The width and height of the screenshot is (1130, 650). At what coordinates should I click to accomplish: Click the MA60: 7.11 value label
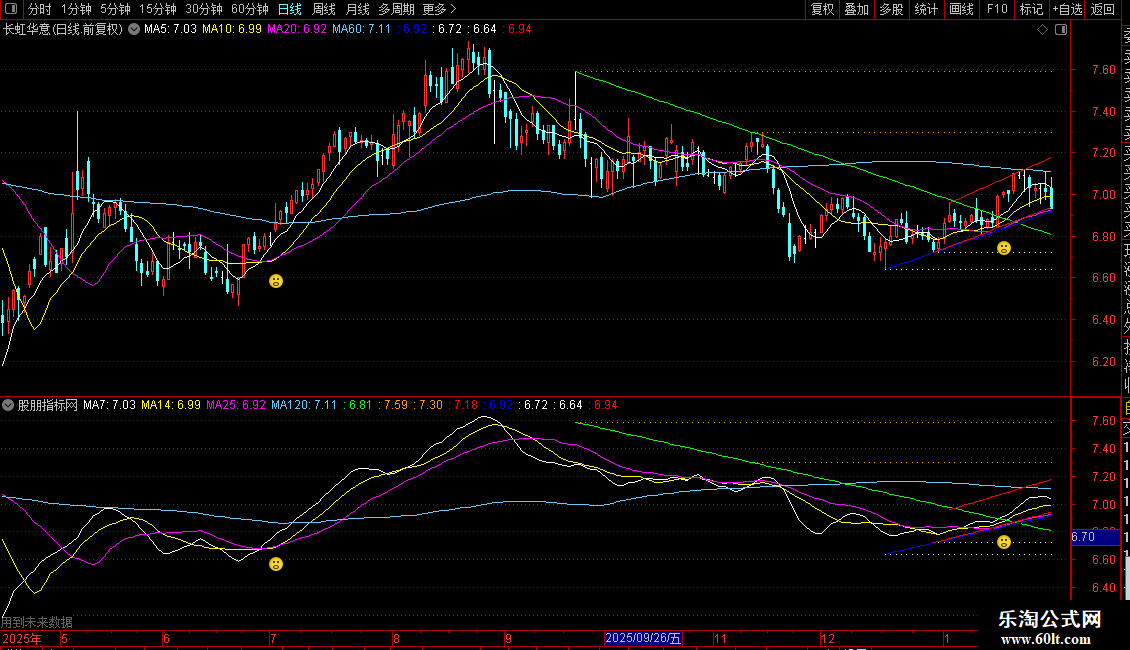(361, 30)
